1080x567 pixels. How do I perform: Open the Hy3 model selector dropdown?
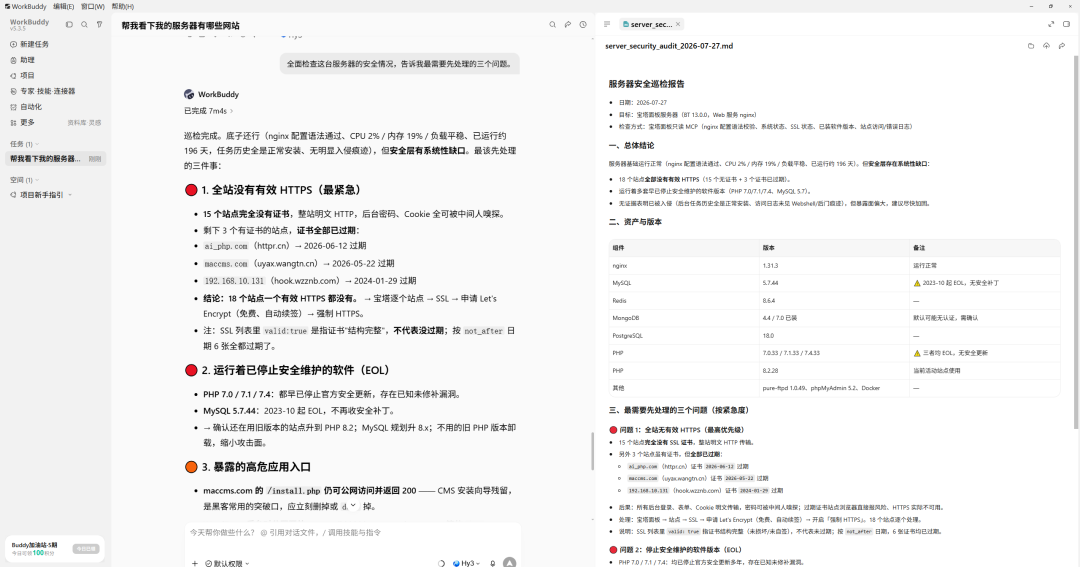[x=466, y=563]
